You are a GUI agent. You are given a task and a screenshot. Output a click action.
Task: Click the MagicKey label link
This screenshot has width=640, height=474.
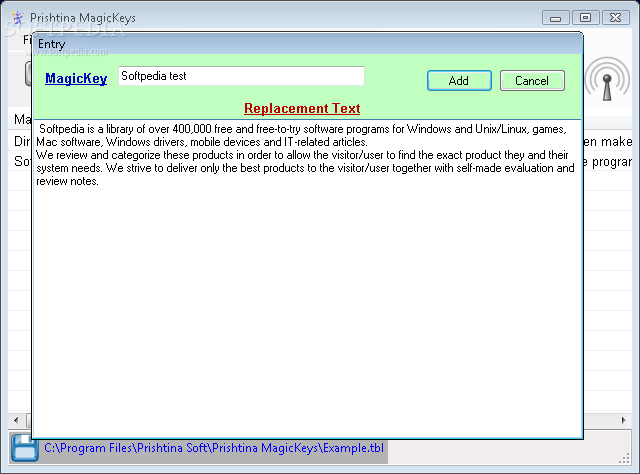(76, 78)
